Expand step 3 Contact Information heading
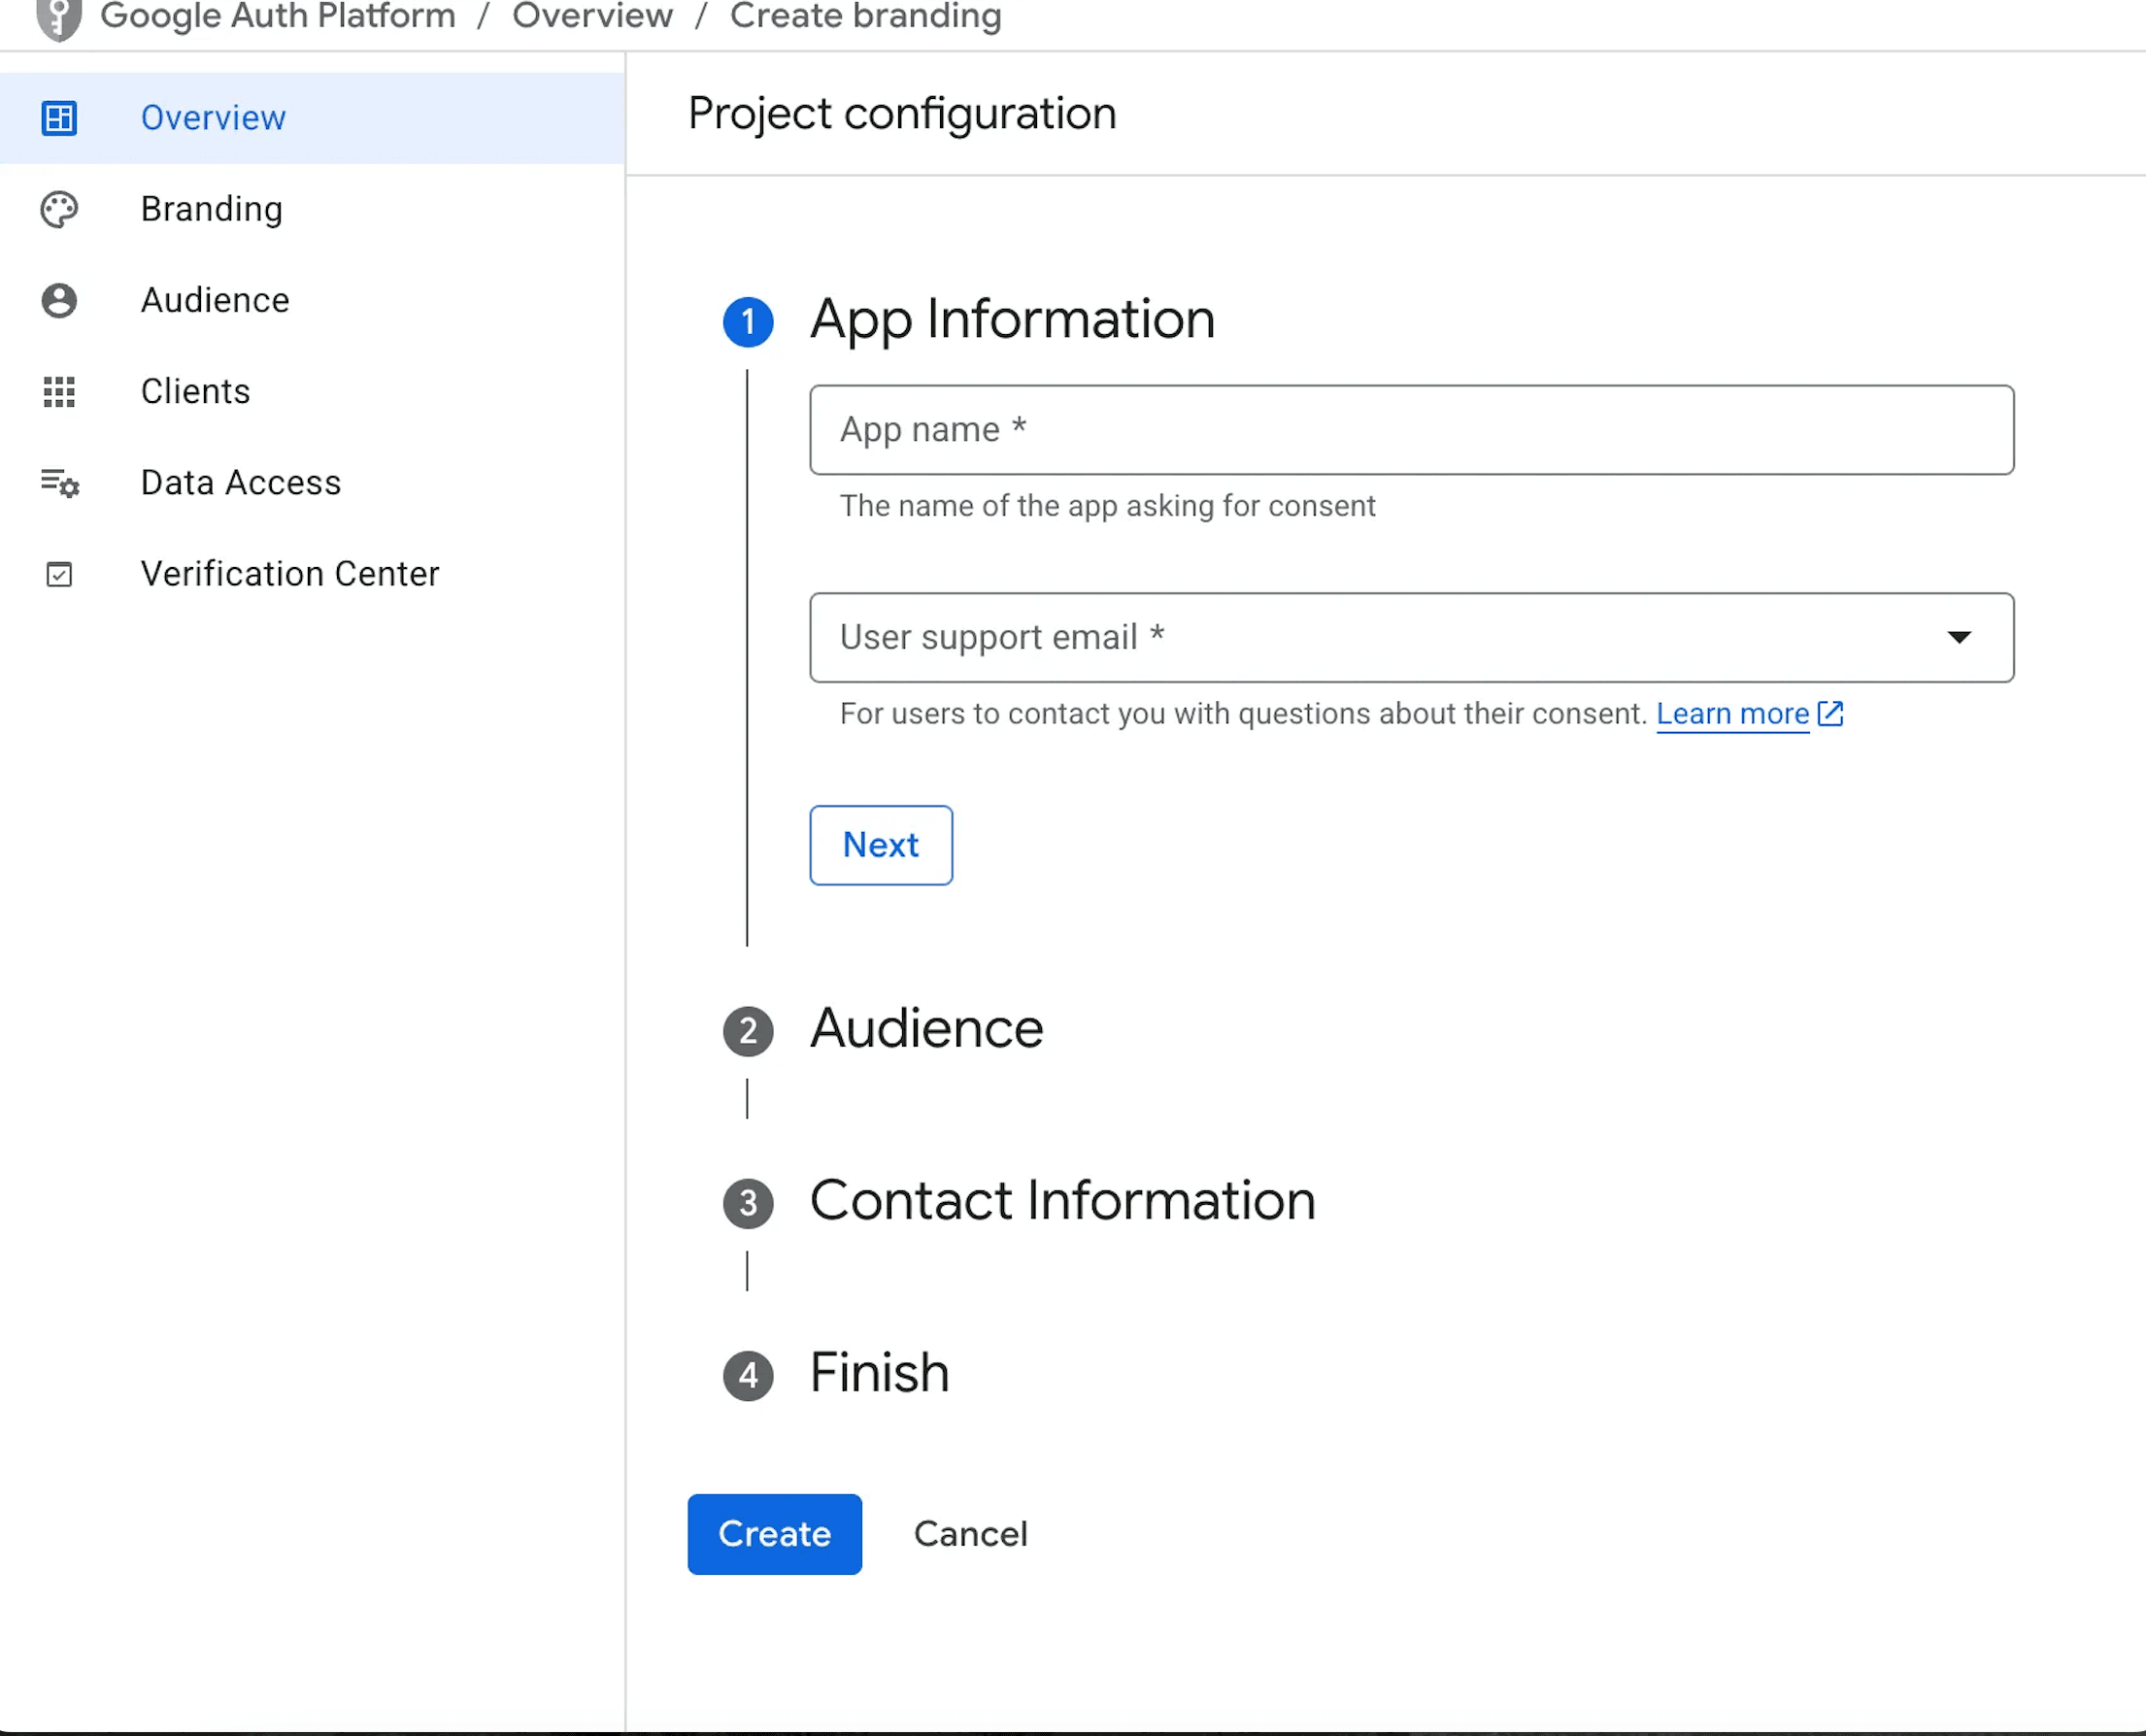 point(1062,1201)
